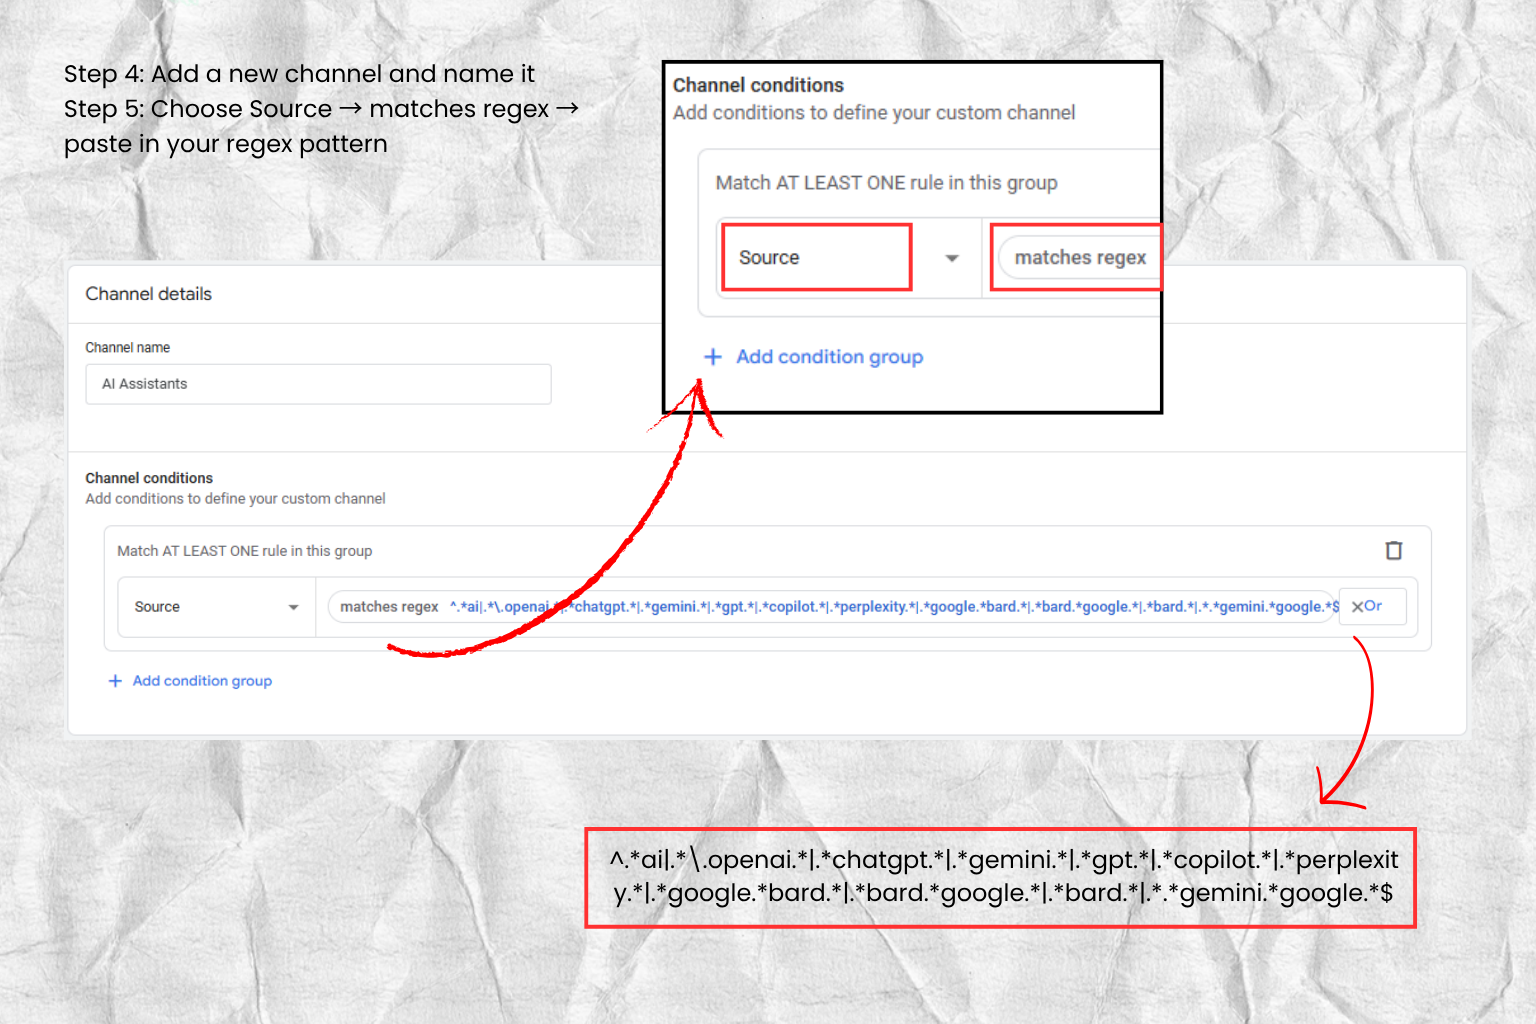Click the bold Channel conditions title in the callout
The width and height of the screenshot is (1536, 1024).
coord(758,85)
